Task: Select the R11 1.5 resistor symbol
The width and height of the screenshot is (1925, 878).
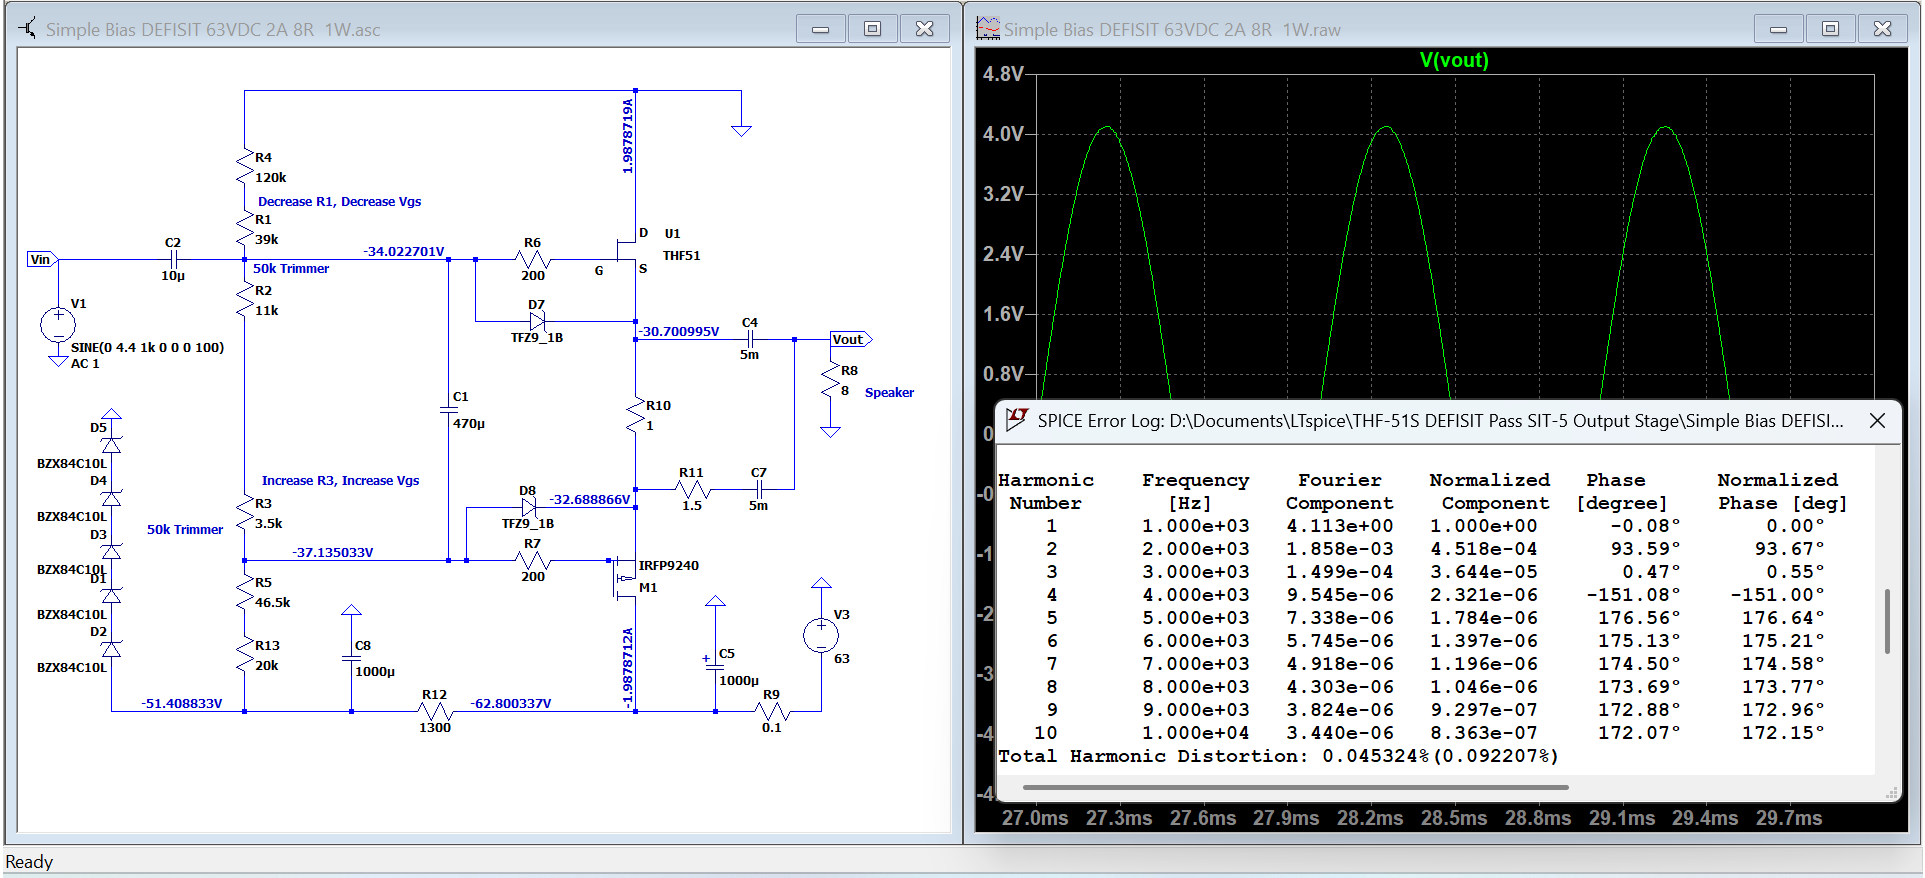Action: (692, 489)
